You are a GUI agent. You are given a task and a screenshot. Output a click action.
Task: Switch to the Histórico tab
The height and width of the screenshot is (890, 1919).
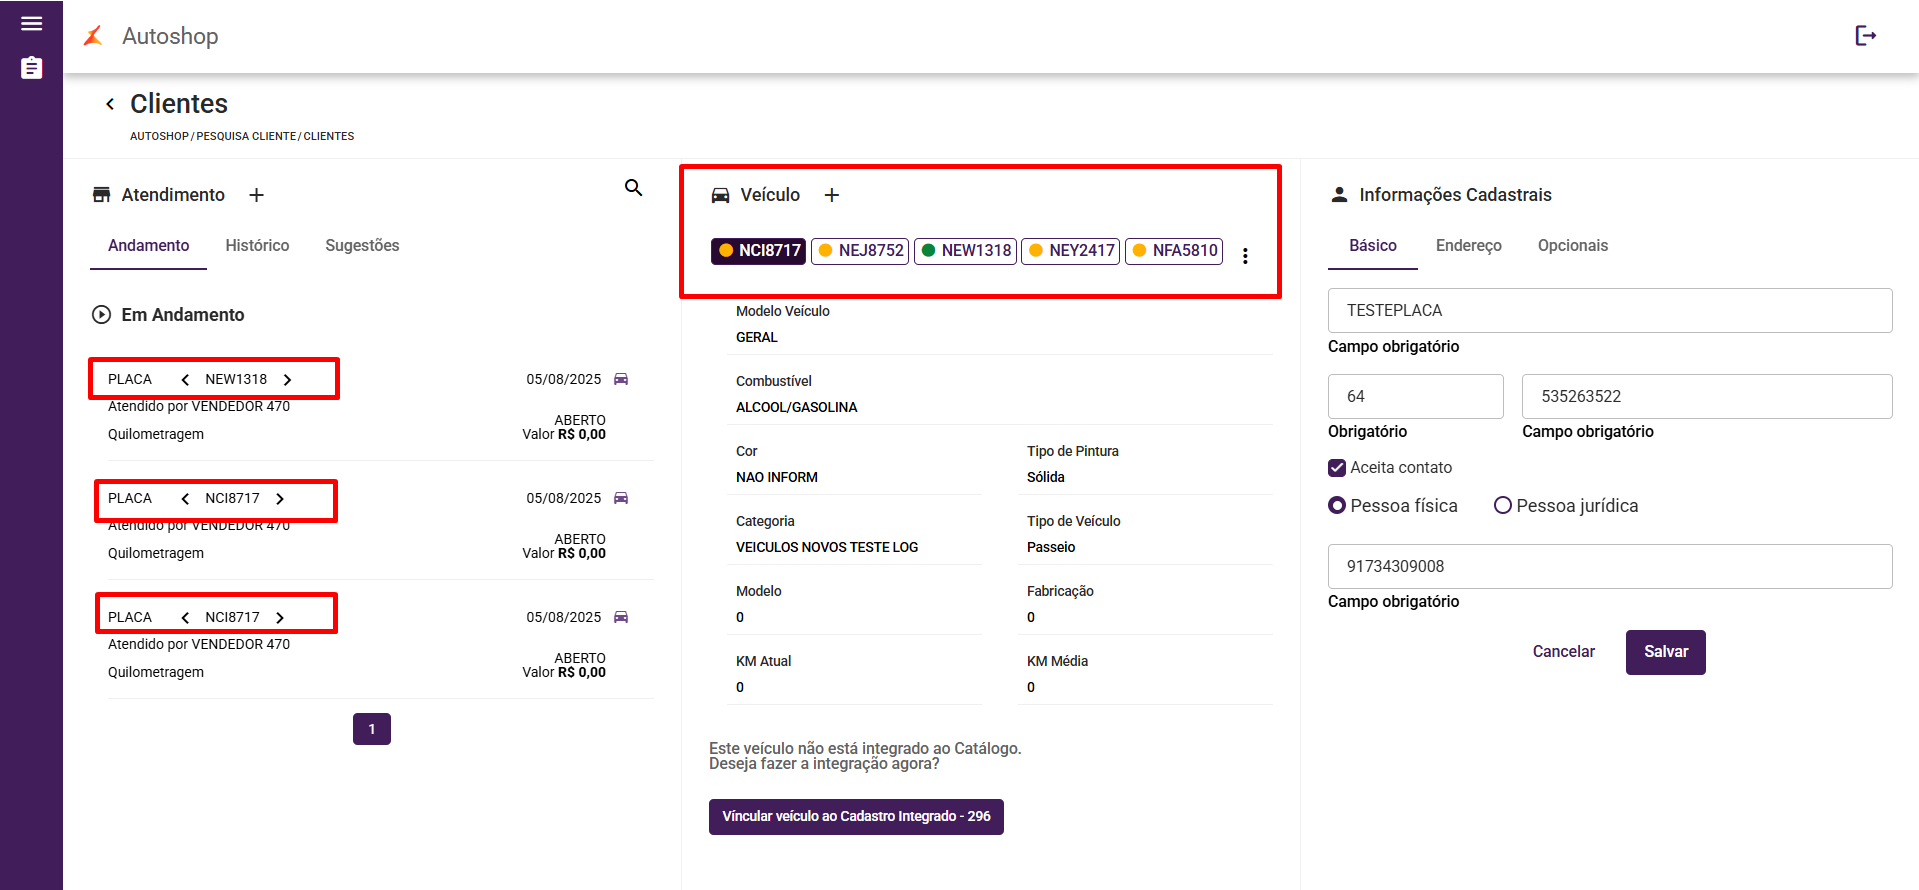(x=257, y=246)
